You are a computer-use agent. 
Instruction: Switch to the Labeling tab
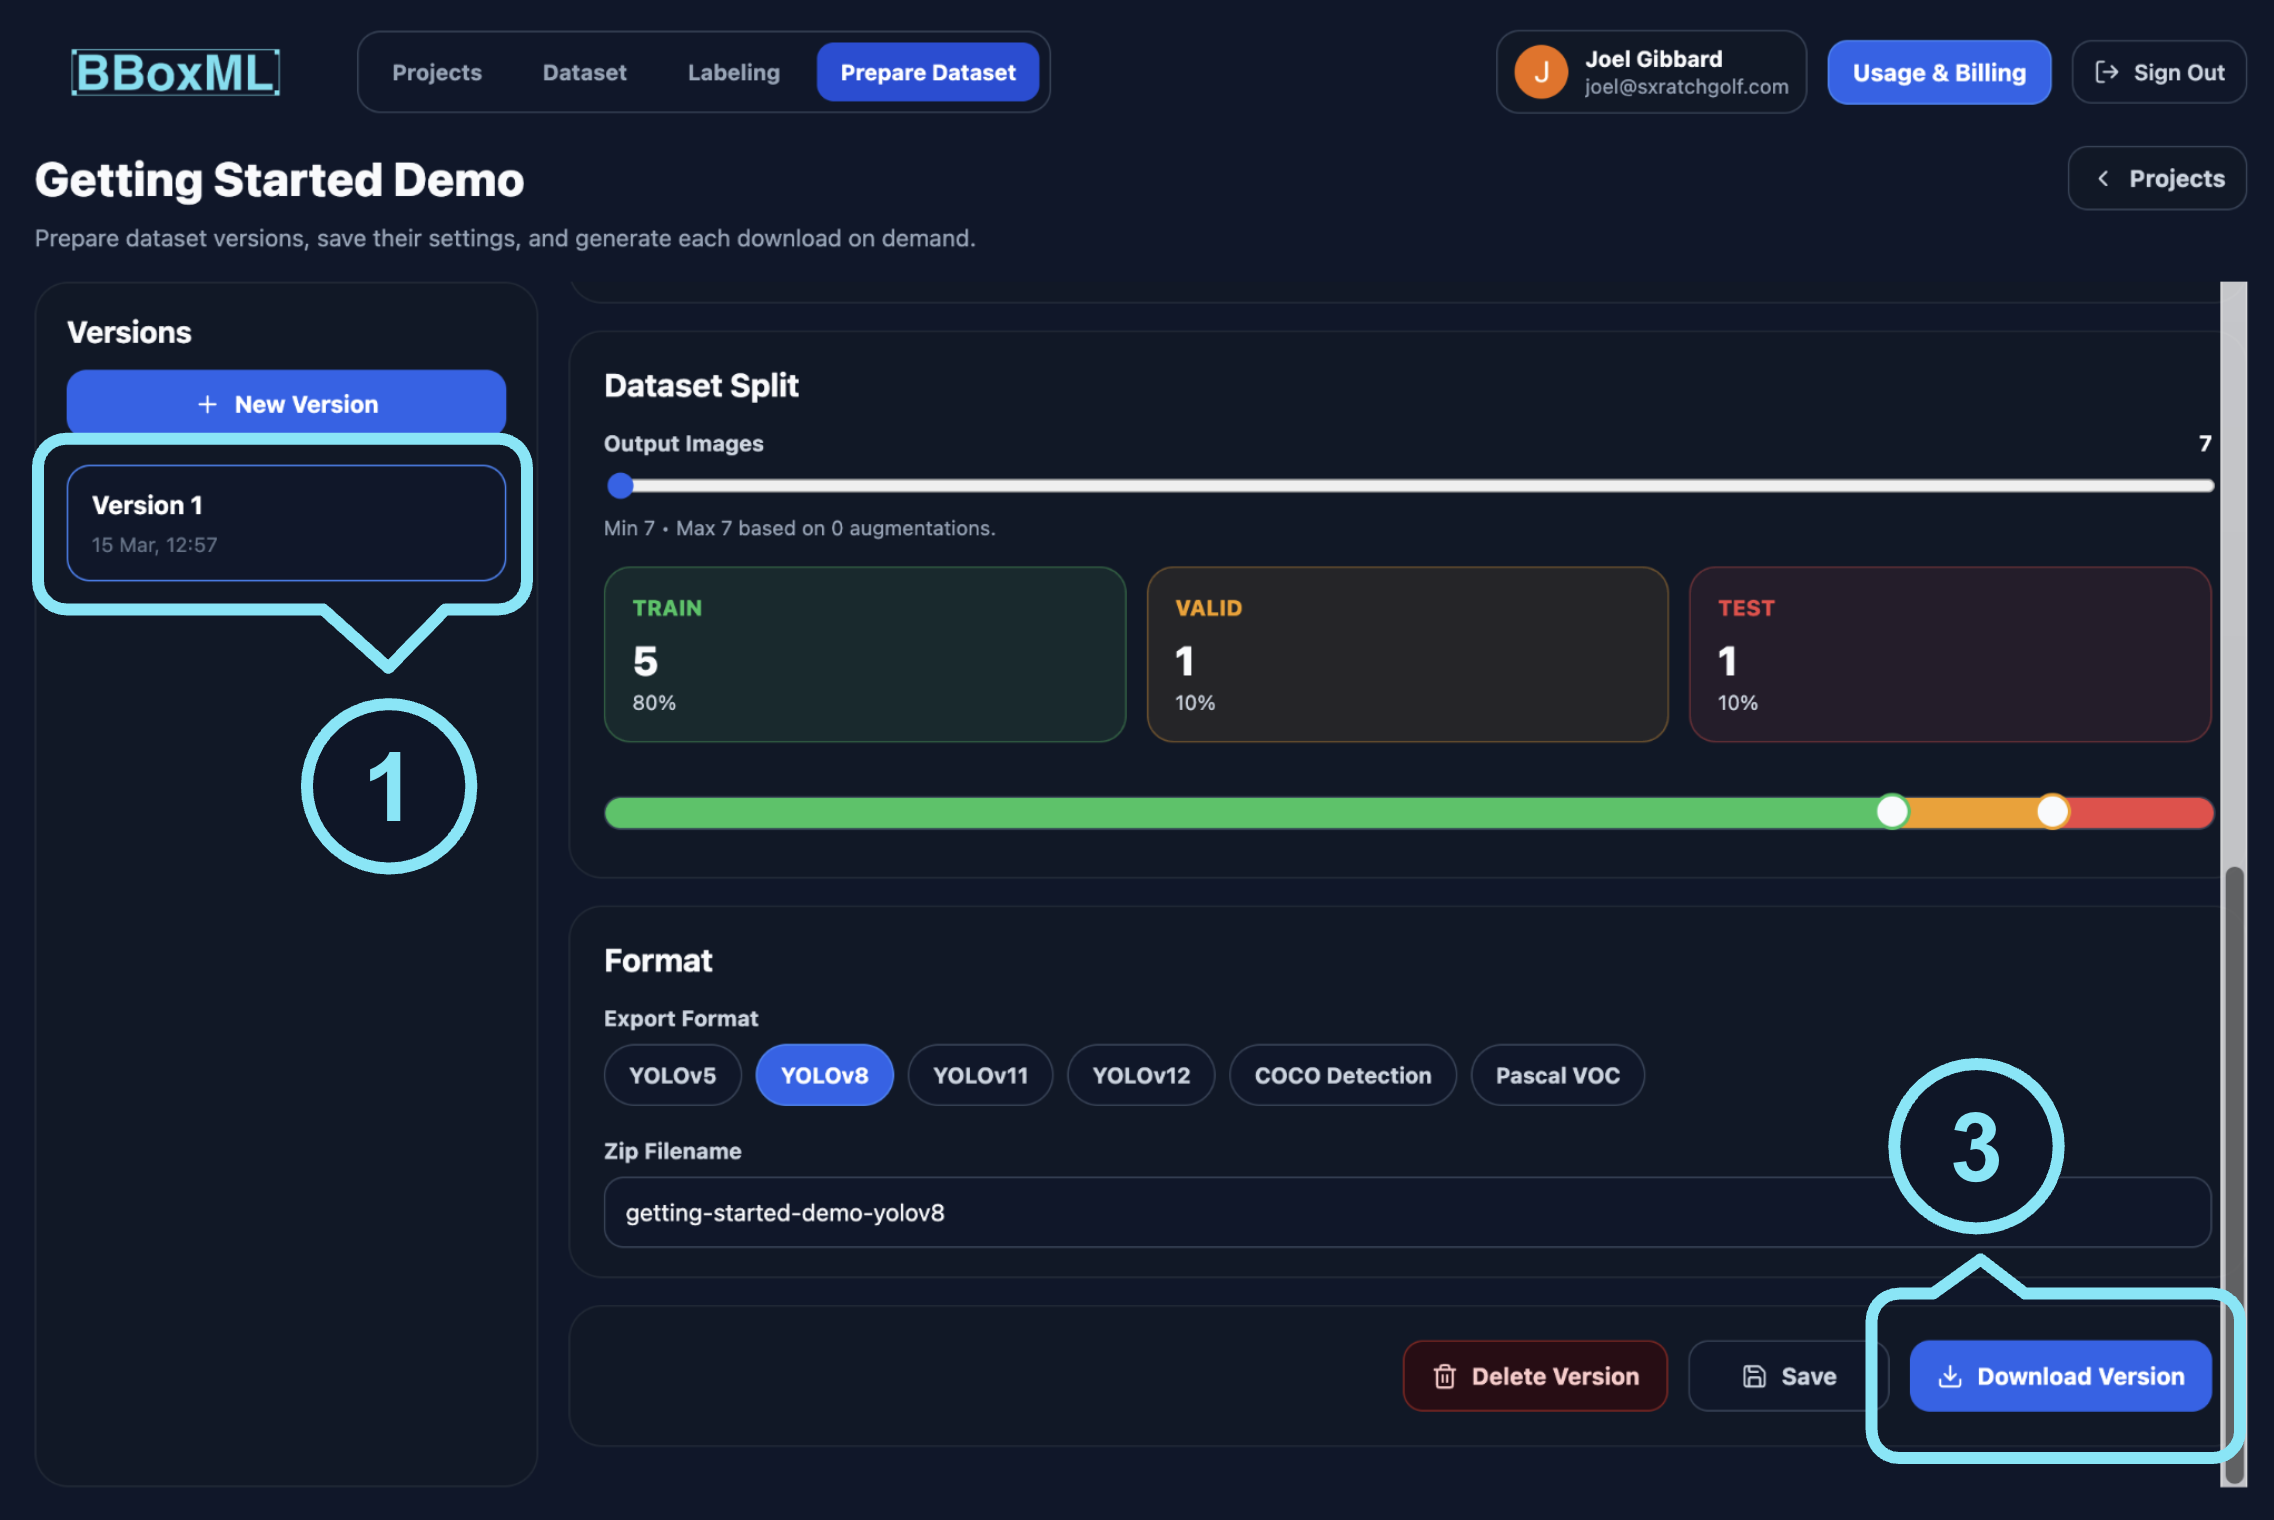tap(733, 72)
